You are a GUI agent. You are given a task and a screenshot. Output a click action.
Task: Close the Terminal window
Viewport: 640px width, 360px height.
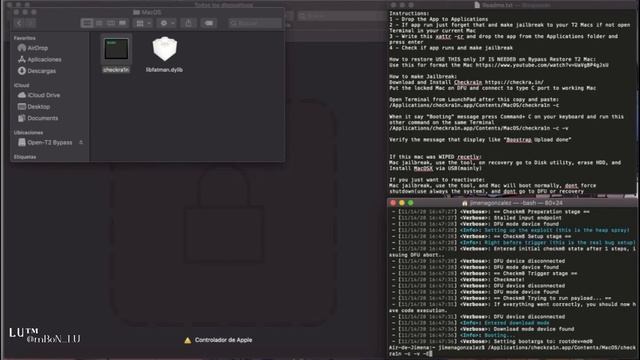393,203
